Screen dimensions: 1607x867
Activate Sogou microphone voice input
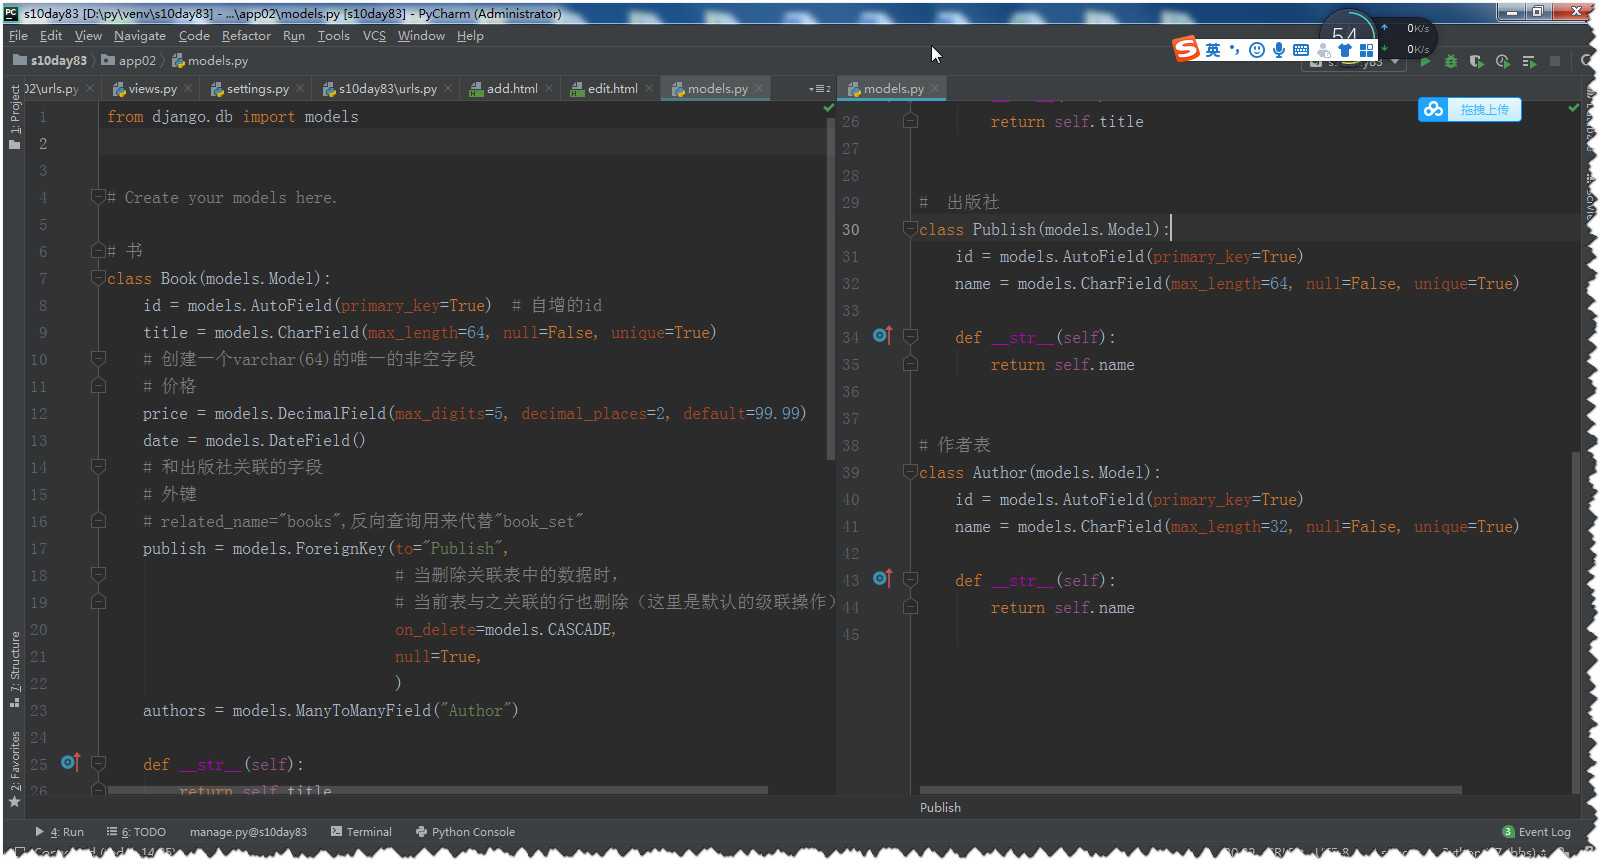click(x=1279, y=50)
